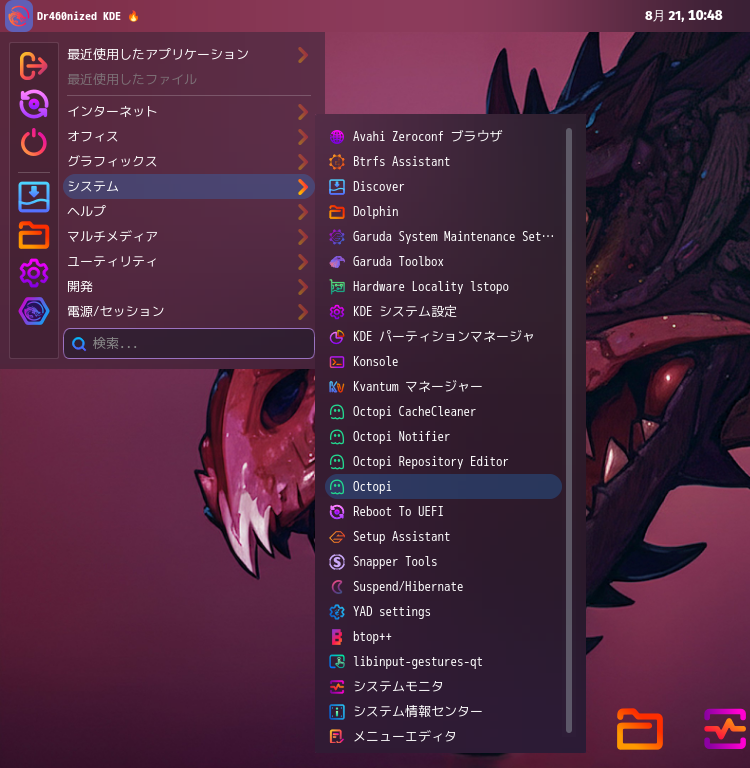Click the Discover icon in the submenu
The width and height of the screenshot is (750, 768).
337,187
